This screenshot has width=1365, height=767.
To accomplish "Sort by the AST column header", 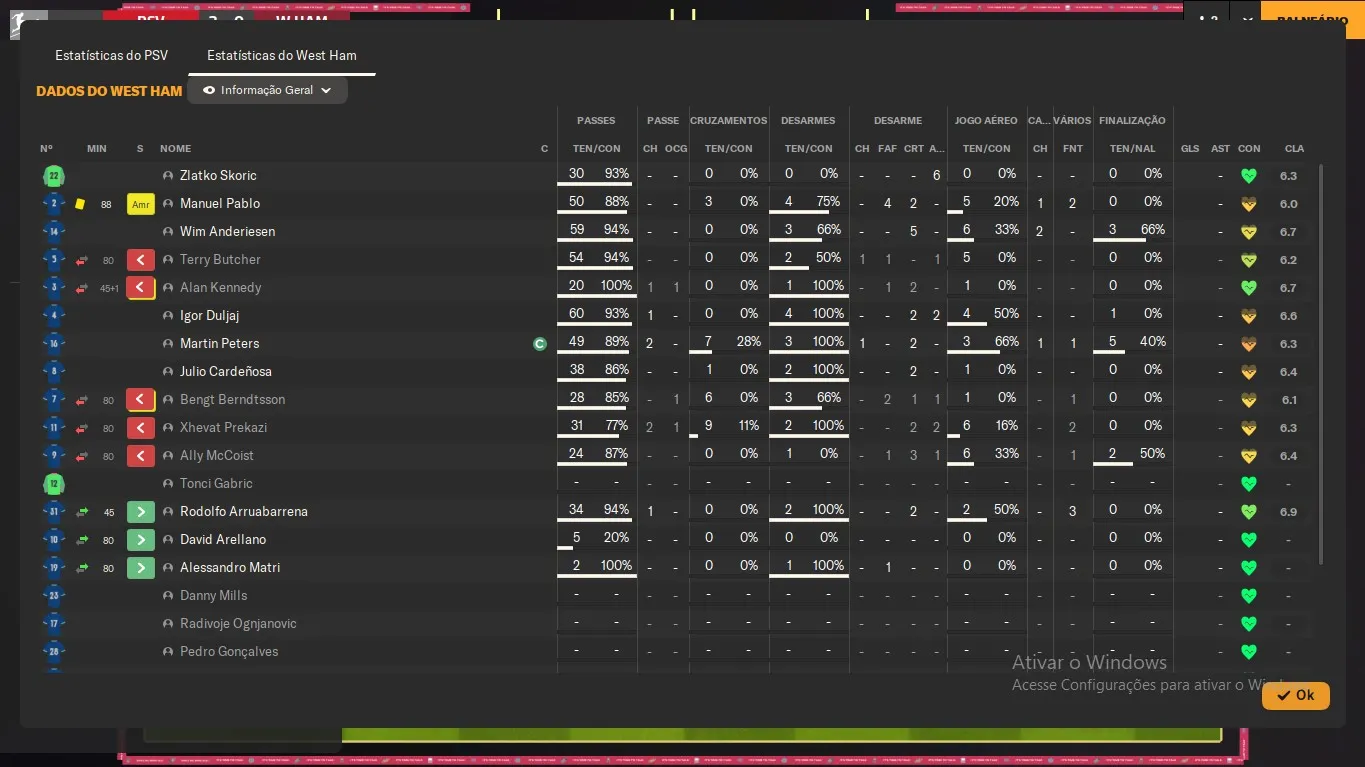I will coord(1220,149).
